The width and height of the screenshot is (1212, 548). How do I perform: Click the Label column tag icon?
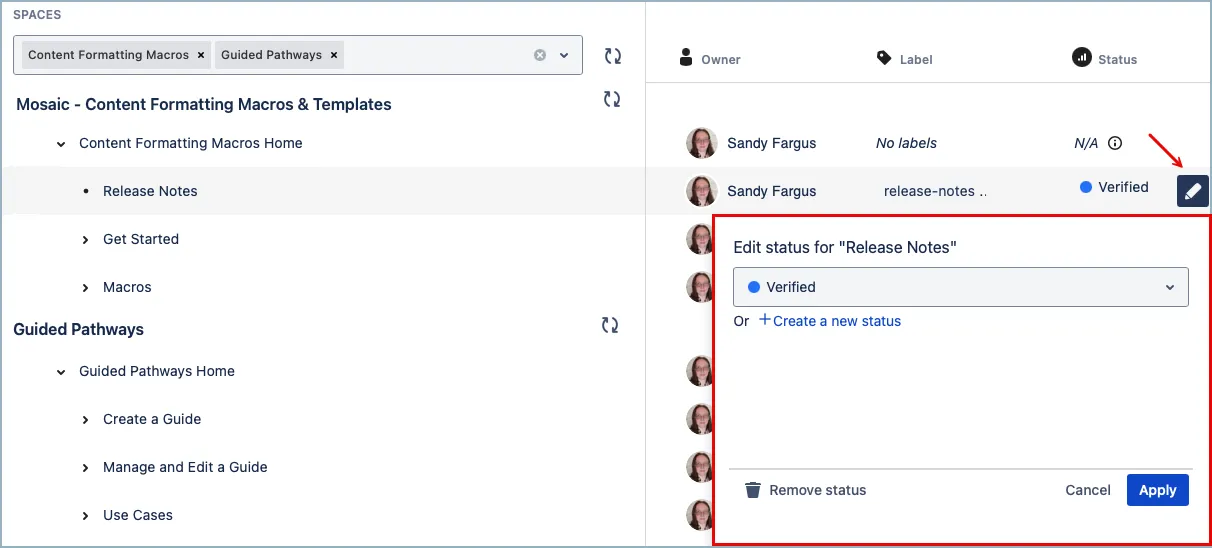click(884, 58)
